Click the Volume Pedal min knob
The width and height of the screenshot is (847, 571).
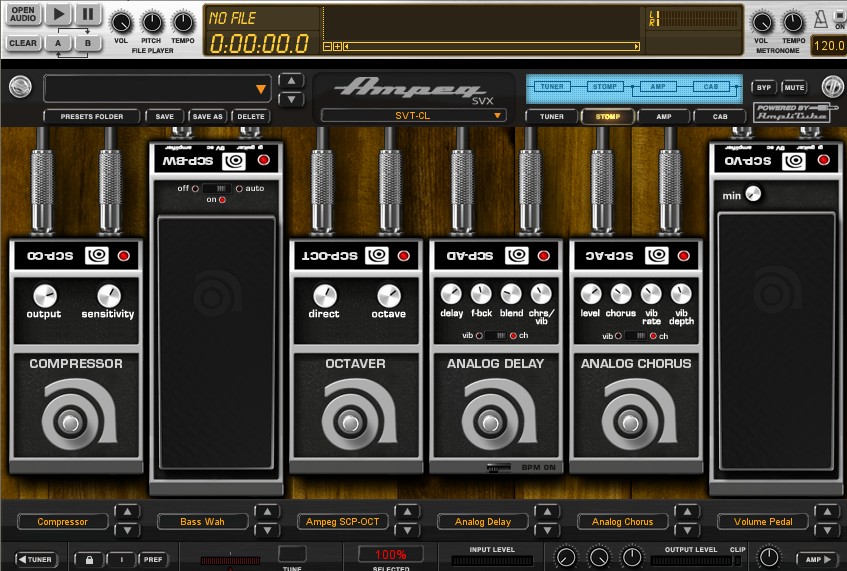[x=753, y=193]
